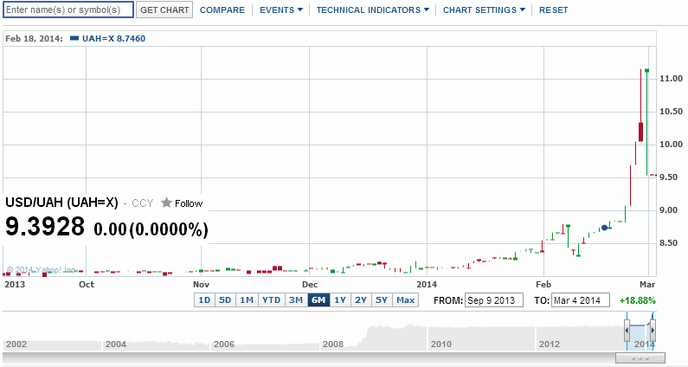Click the Follow star icon

point(166,203)
